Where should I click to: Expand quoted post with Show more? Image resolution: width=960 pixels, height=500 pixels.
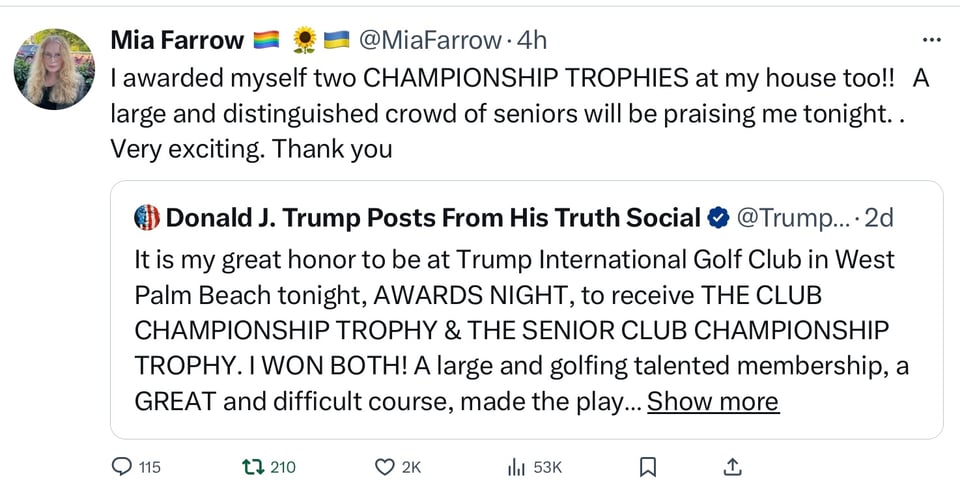[x=713, y=402]
